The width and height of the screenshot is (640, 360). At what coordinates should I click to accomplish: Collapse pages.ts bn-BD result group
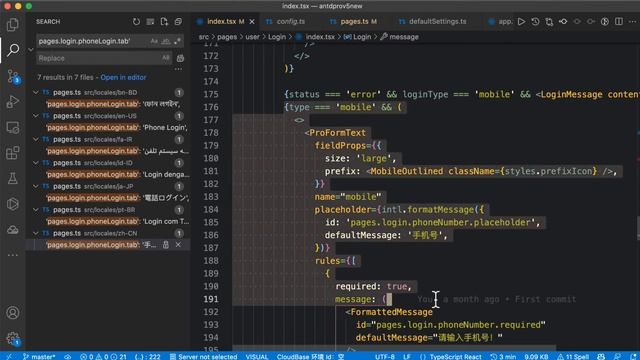click(x=36, y=93)
